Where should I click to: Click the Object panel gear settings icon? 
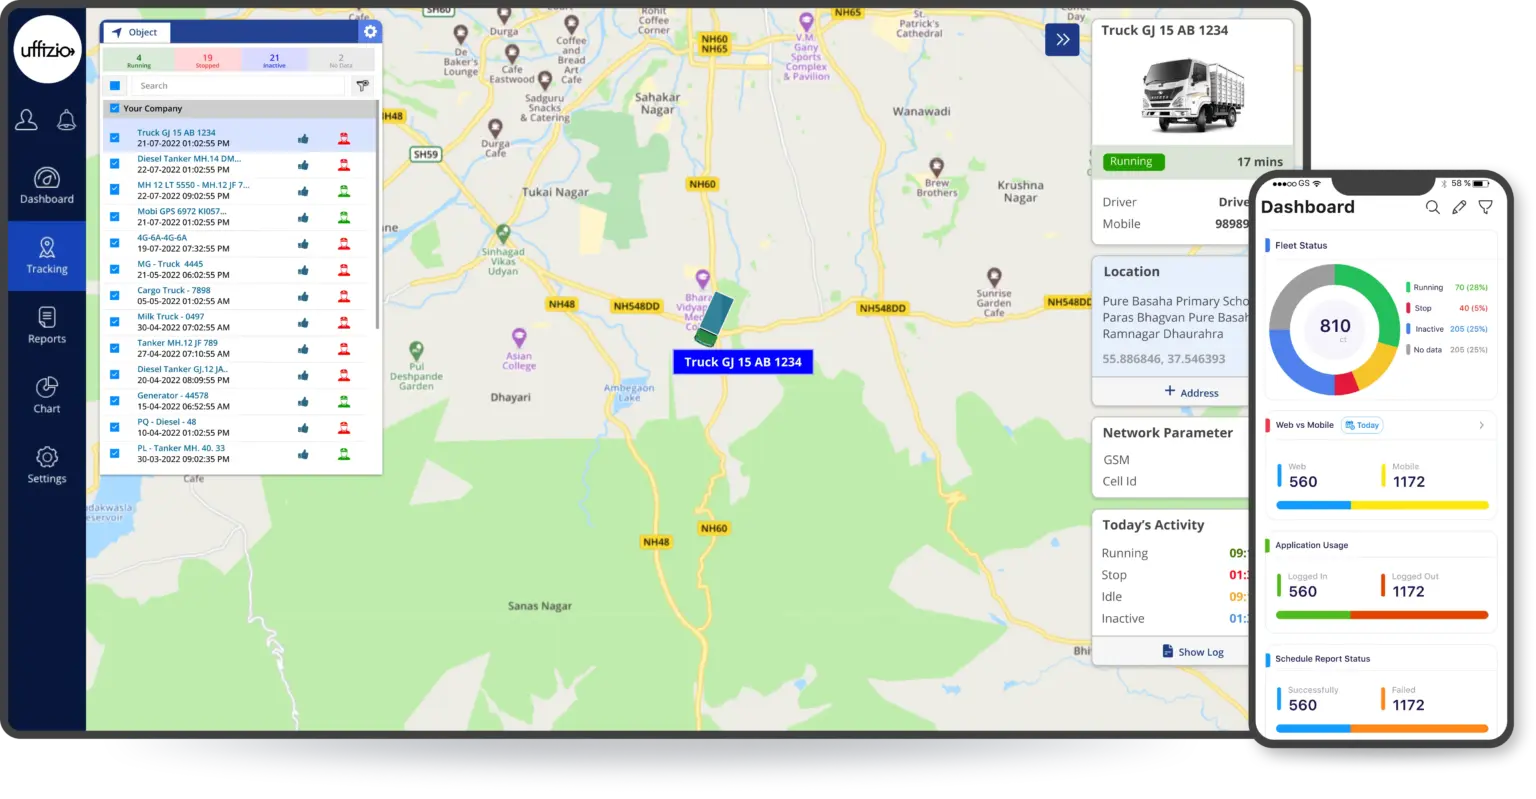(370, 32)
